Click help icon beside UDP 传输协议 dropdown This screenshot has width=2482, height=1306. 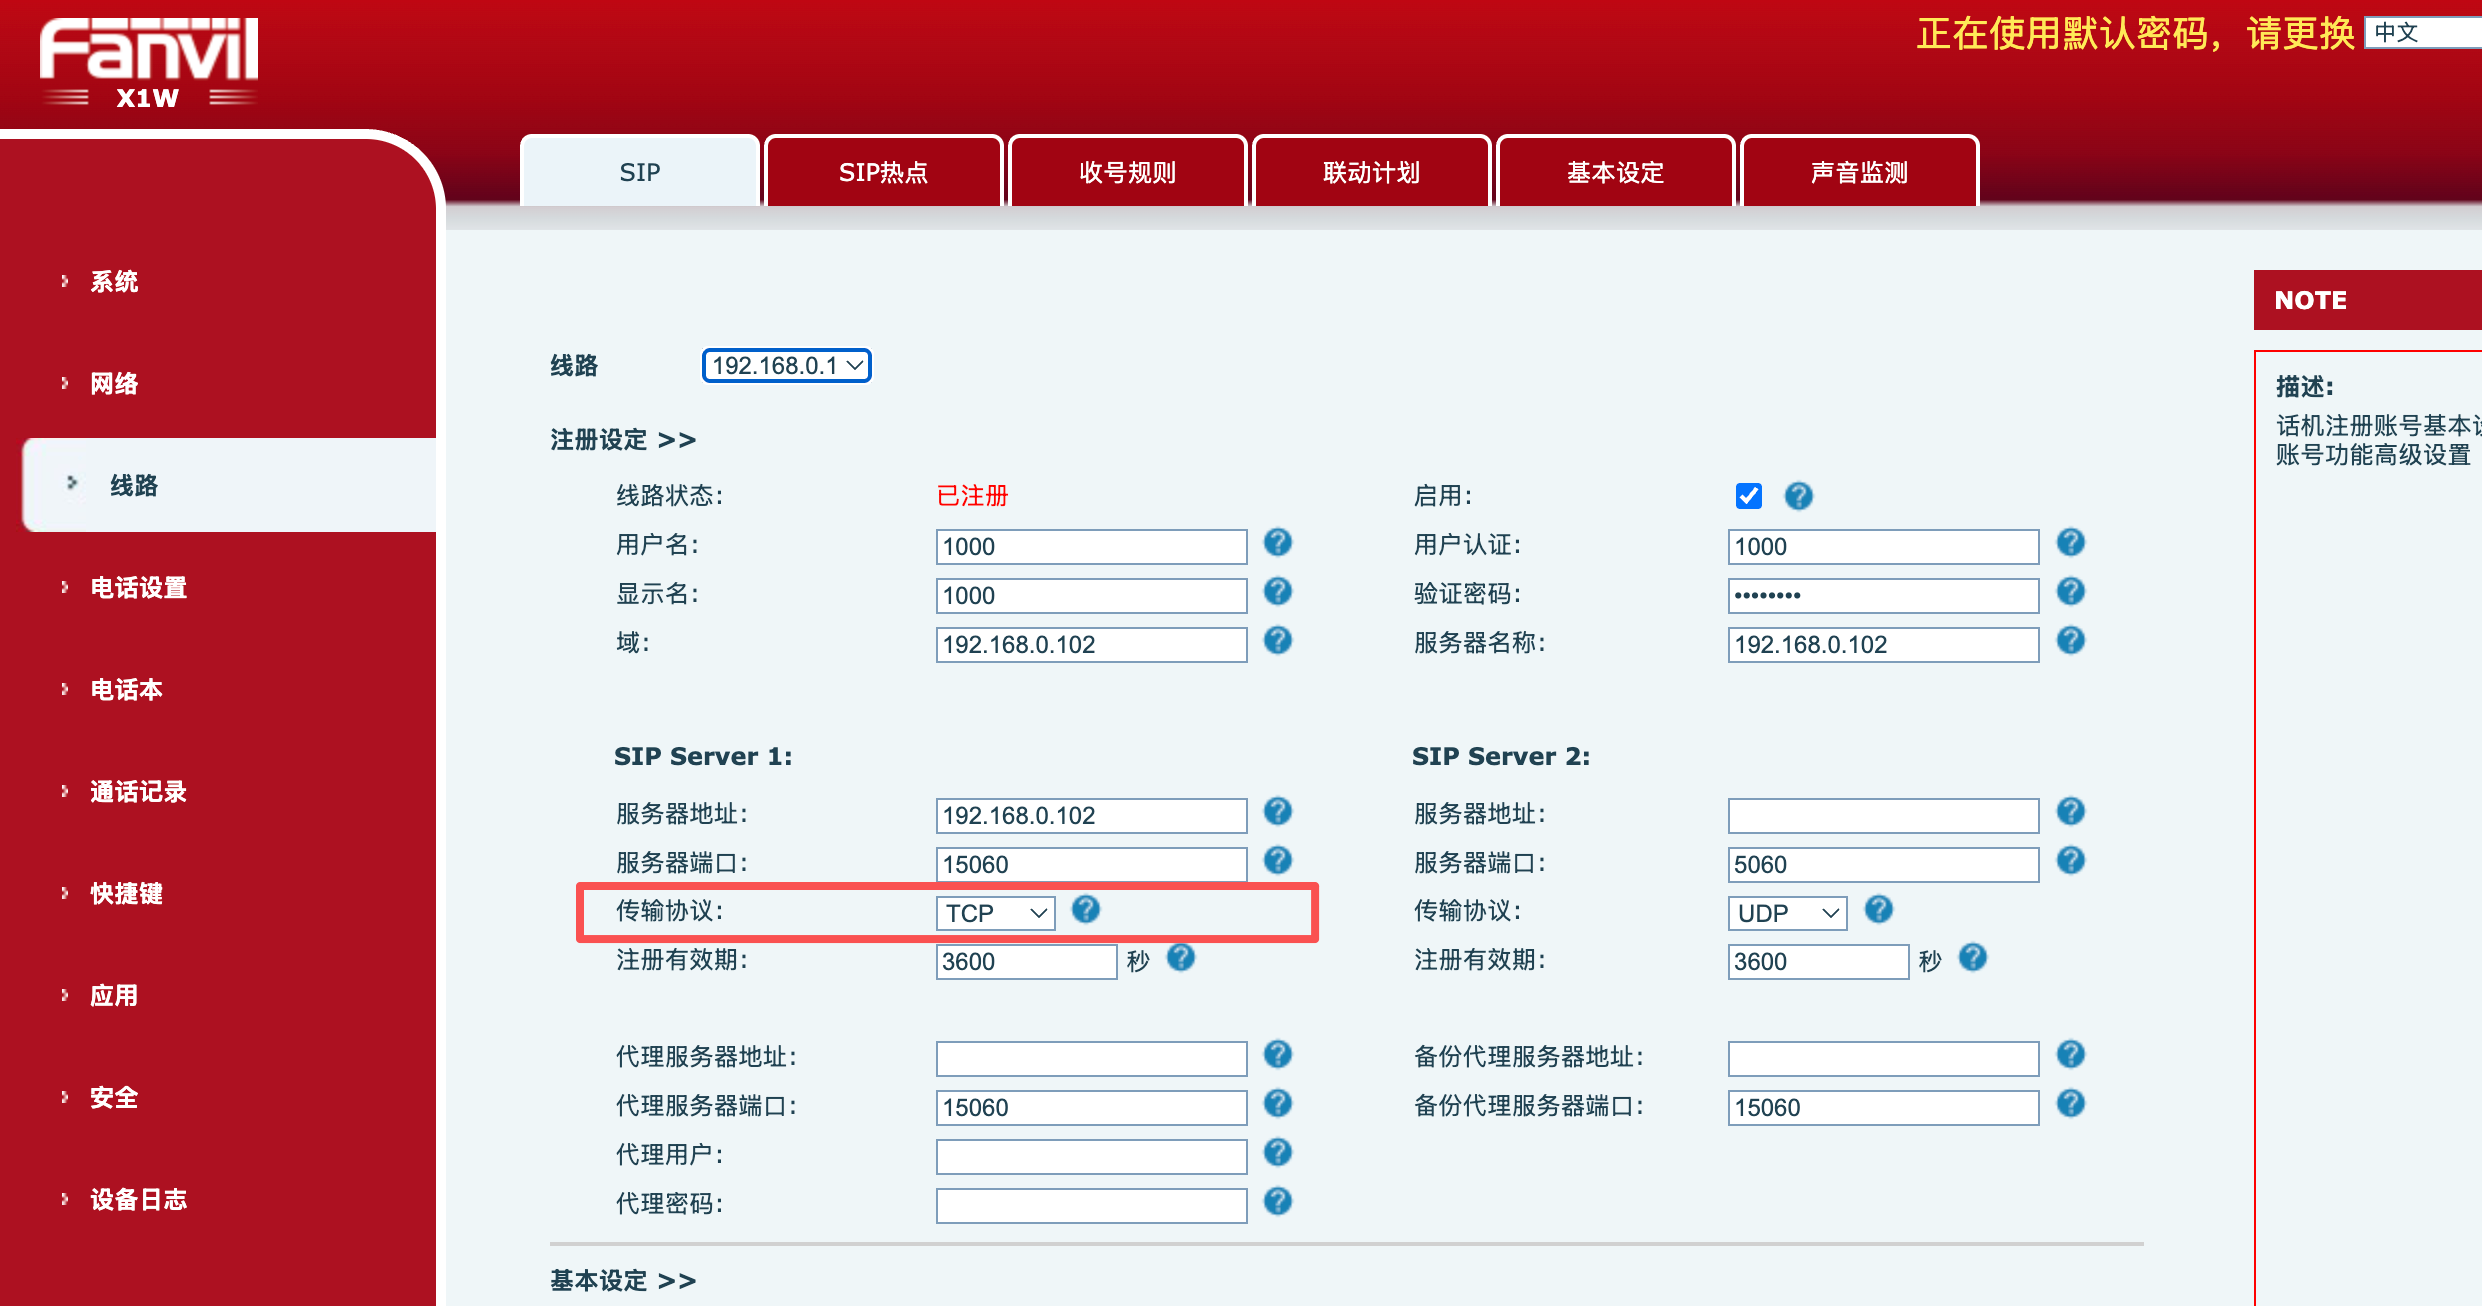pyautogui.click(x=1879, y=910)
